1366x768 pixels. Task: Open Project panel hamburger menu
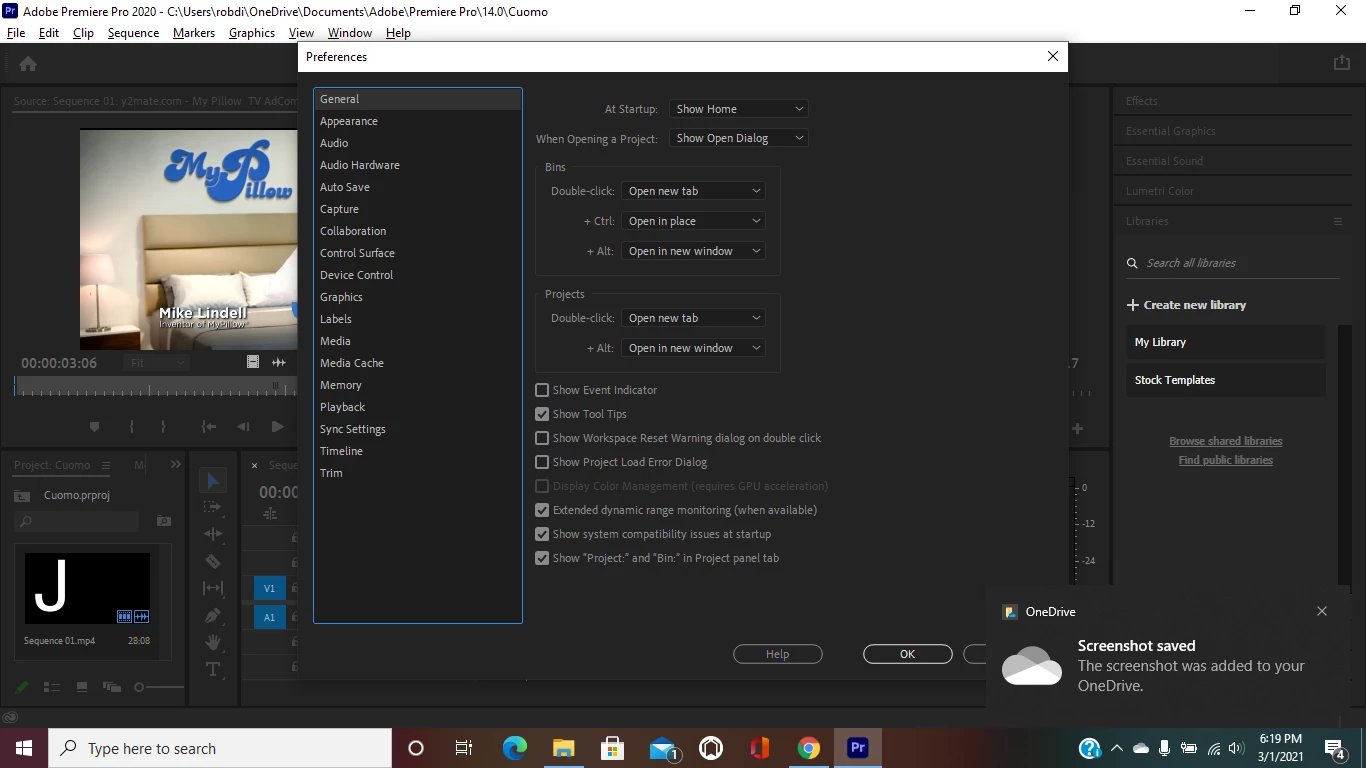pos(105,465)
